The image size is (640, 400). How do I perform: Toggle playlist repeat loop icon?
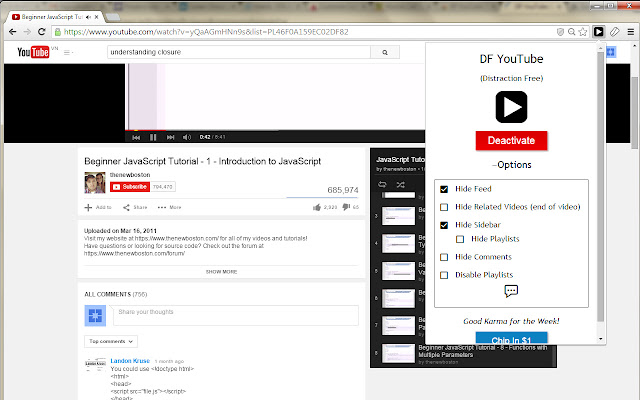tap(383, 185)
